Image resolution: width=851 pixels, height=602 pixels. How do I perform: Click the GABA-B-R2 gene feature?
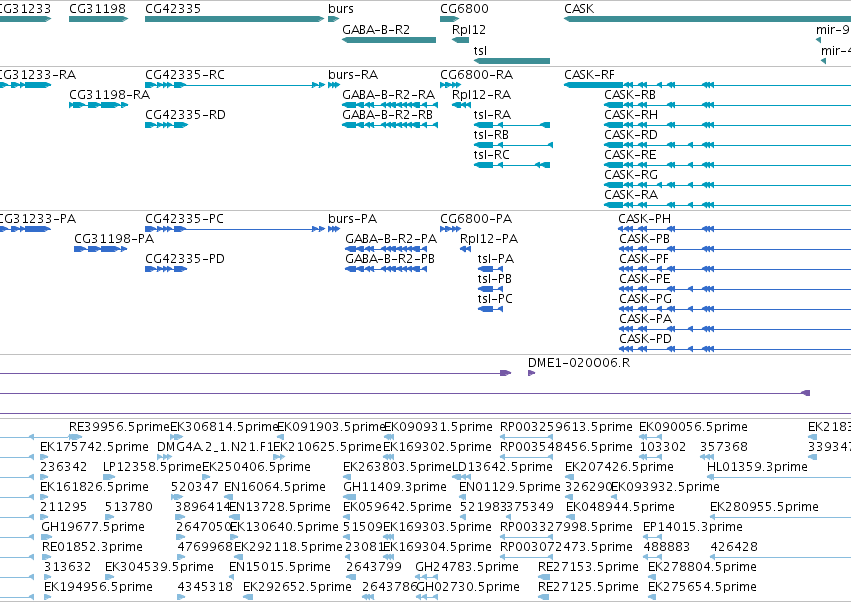point(389,40)
